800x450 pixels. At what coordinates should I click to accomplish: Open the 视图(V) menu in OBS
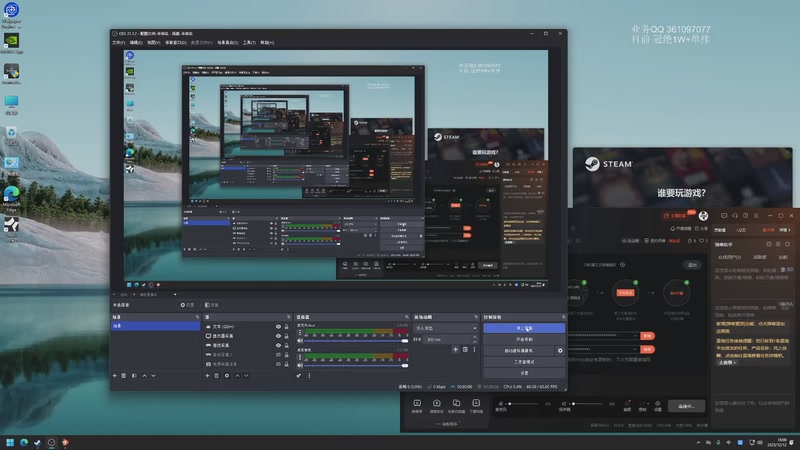click(154, 43)
